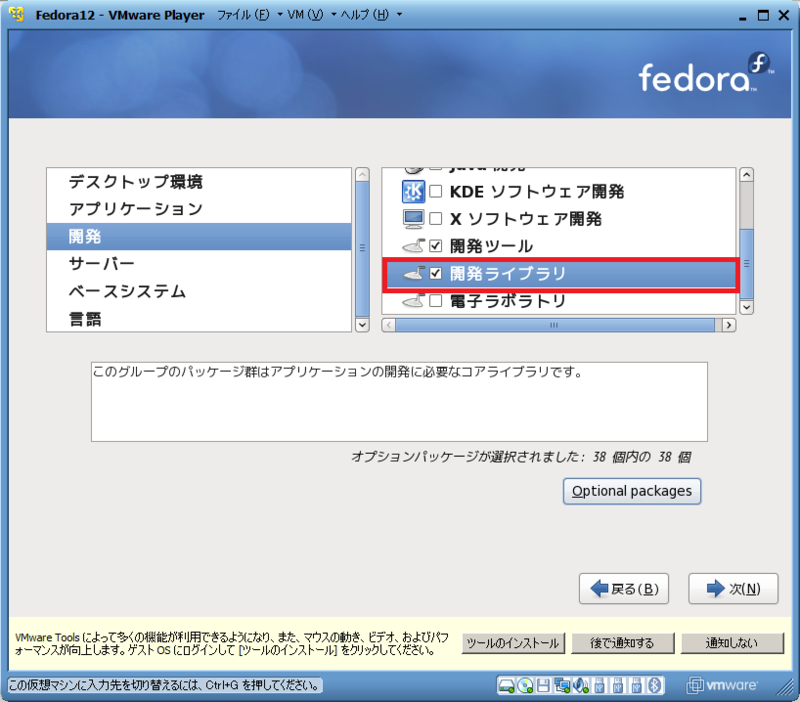The image size is (800, 702).
Task: Click the monitor icon beside X ソフトウェア開発
Action: [x=411, y=217]
